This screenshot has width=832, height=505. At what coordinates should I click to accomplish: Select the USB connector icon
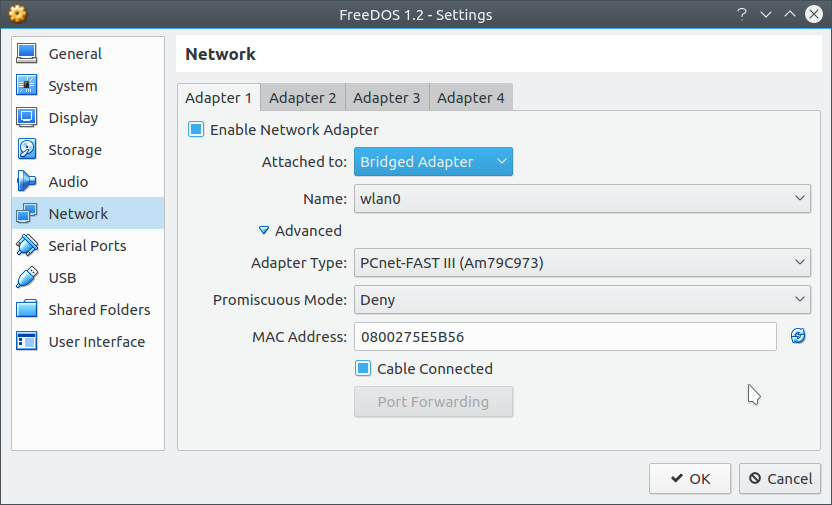pyautogui.click(x=27, y=277)
